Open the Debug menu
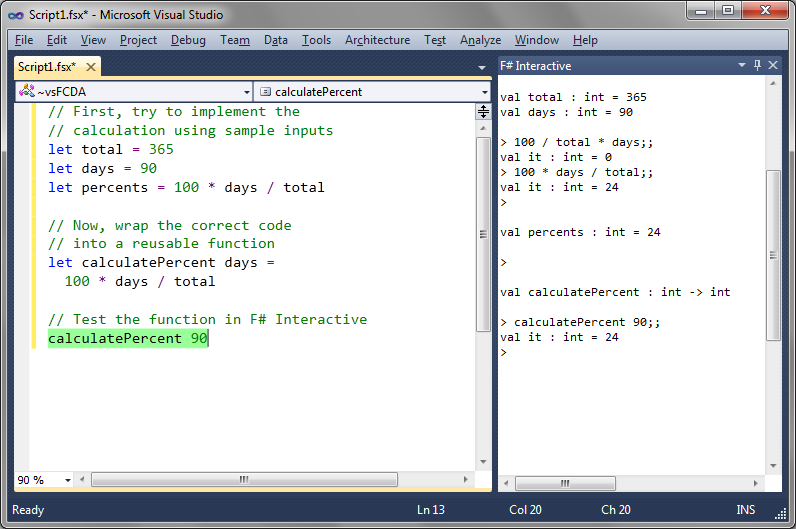This screenshot has width=796, height=529. (x=188, y=40)
